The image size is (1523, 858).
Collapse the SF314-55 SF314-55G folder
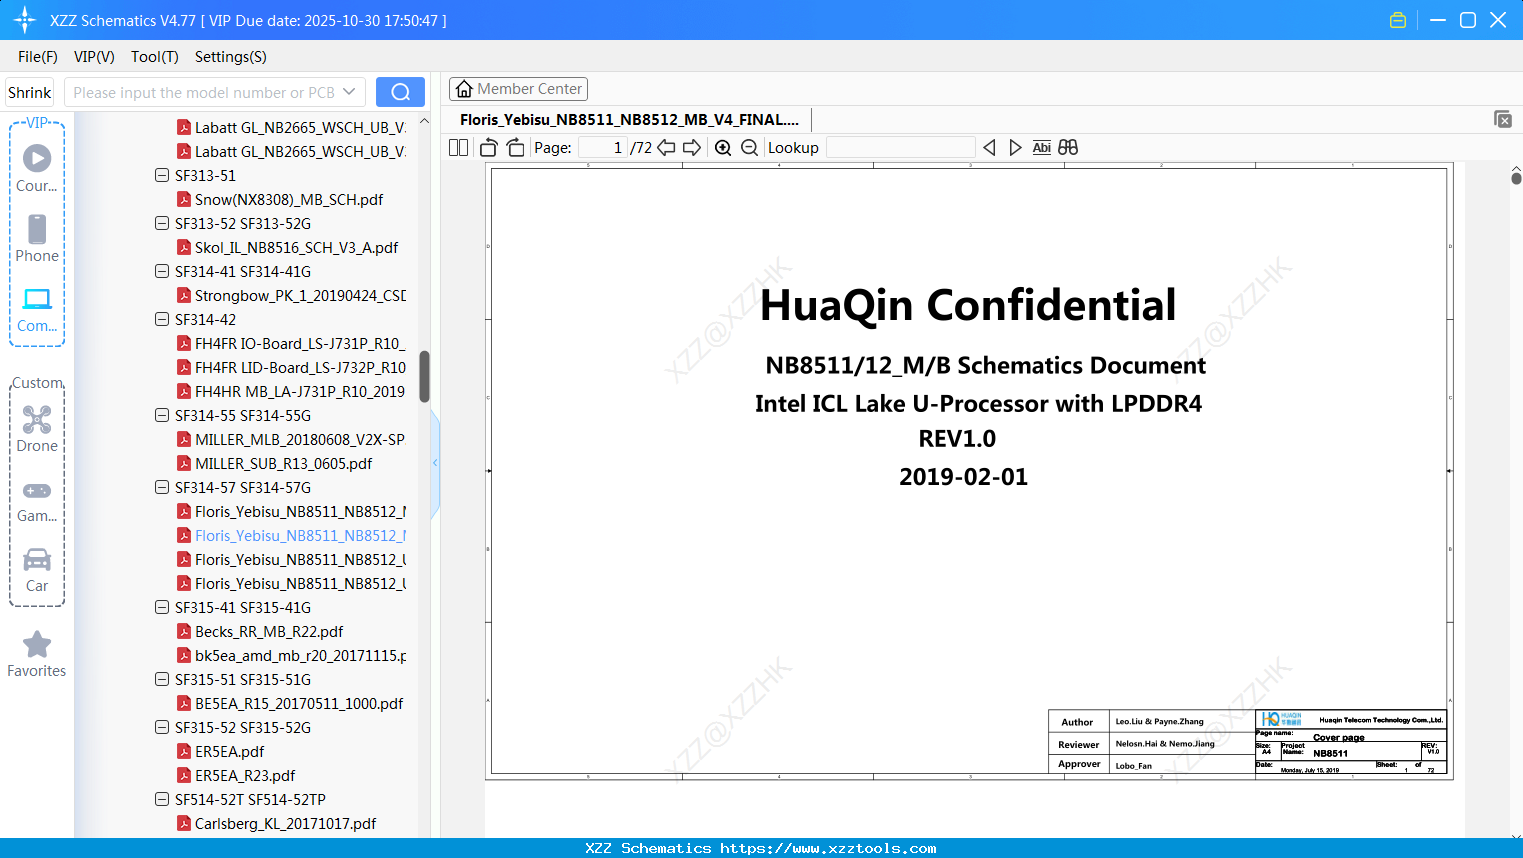pos(162,415)
